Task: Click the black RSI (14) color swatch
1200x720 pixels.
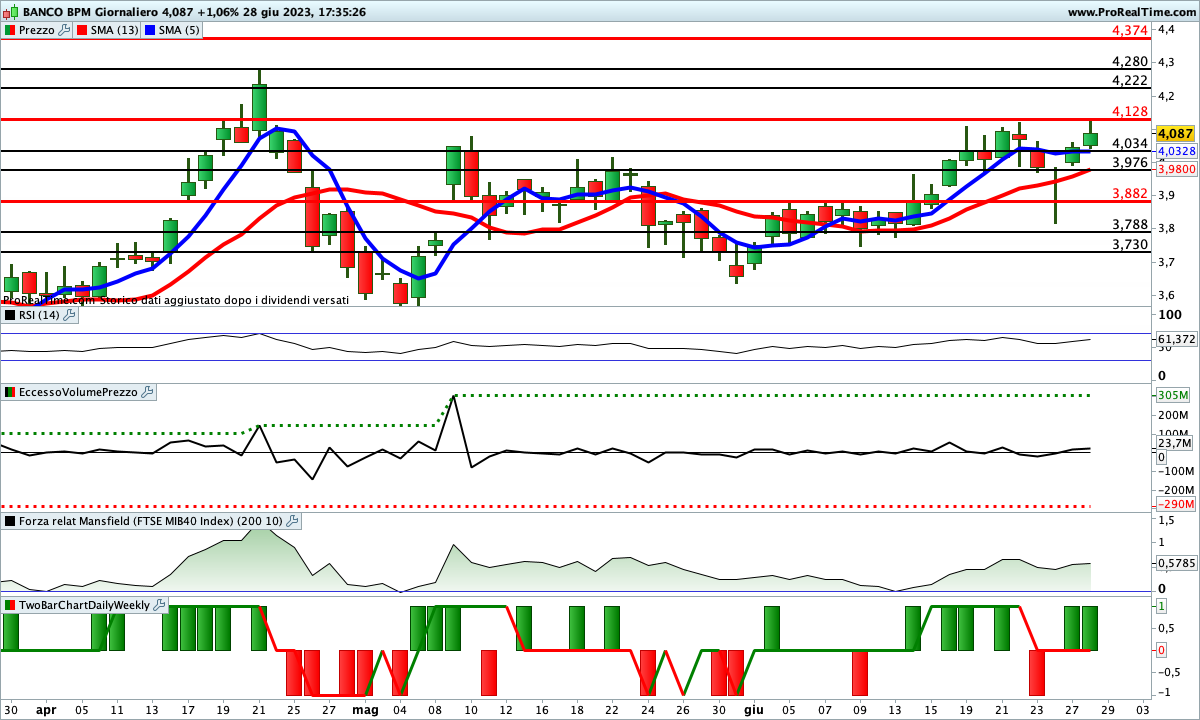Action: coord(10,315)
